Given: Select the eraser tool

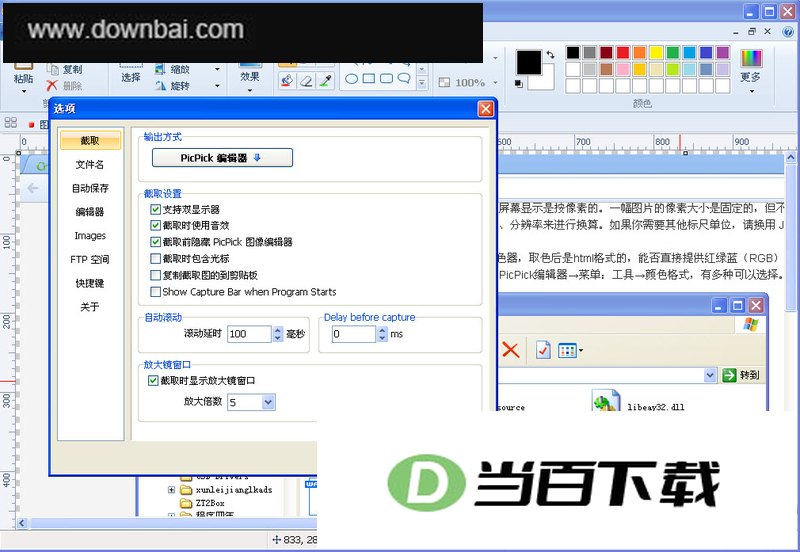Looking at the screenshot, I should (306, 80).
